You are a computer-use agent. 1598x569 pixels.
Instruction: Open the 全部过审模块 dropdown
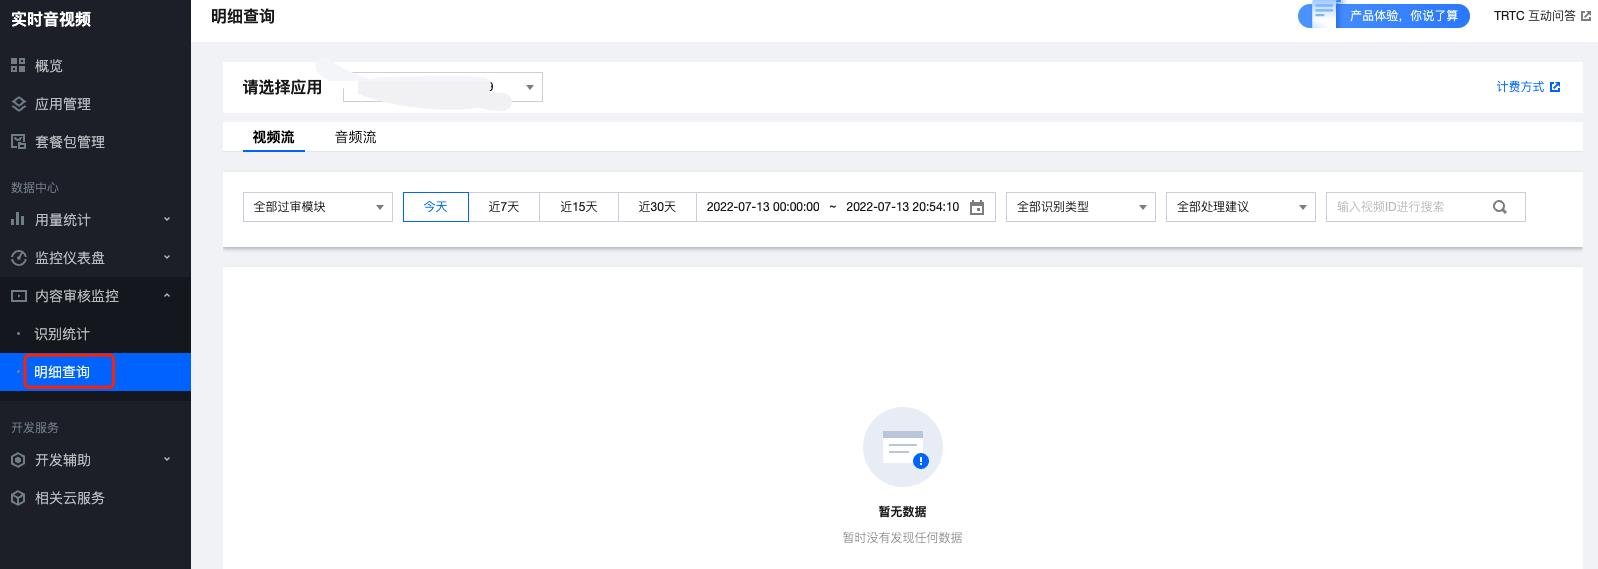(x=317, y=207)
